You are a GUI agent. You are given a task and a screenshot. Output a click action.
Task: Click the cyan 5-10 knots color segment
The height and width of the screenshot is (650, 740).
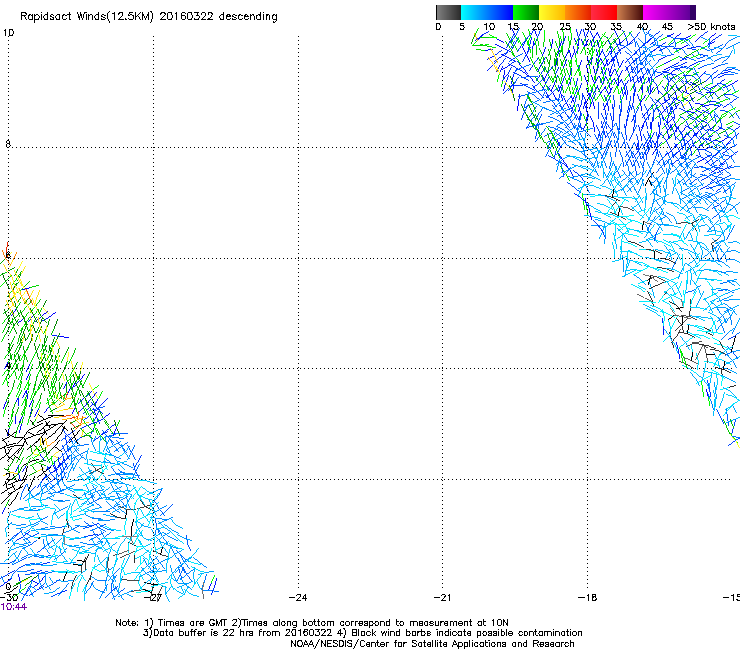[x=474, y=12]
